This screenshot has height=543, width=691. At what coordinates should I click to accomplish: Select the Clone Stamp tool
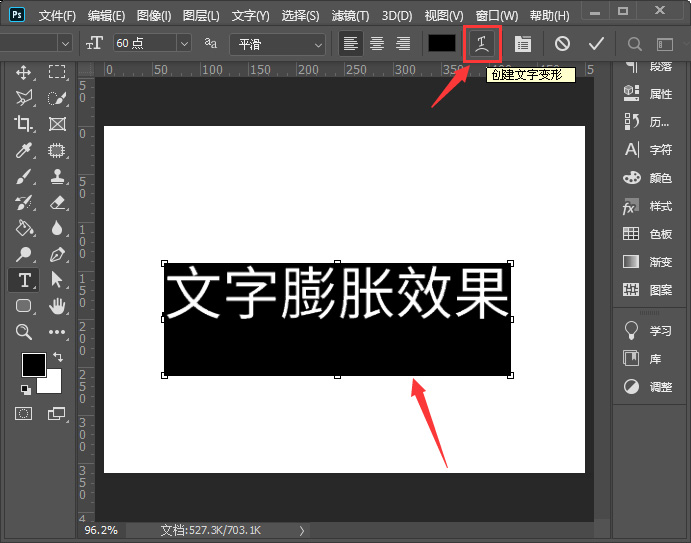tap(57, 177)
